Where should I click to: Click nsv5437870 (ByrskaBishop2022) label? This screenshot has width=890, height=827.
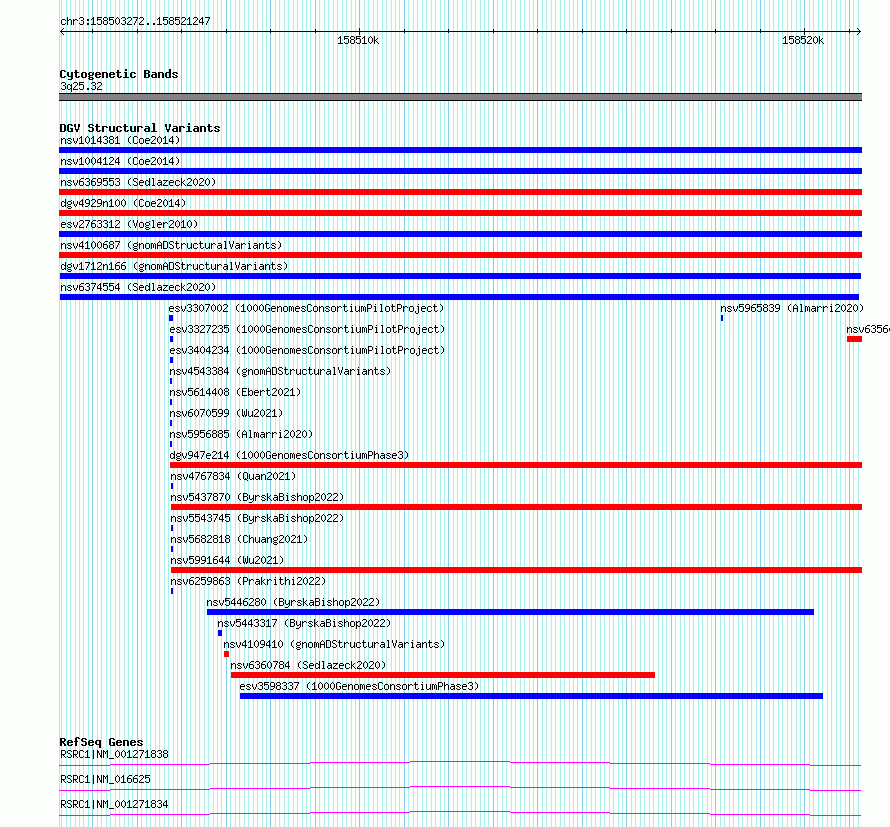pos(257,497)
